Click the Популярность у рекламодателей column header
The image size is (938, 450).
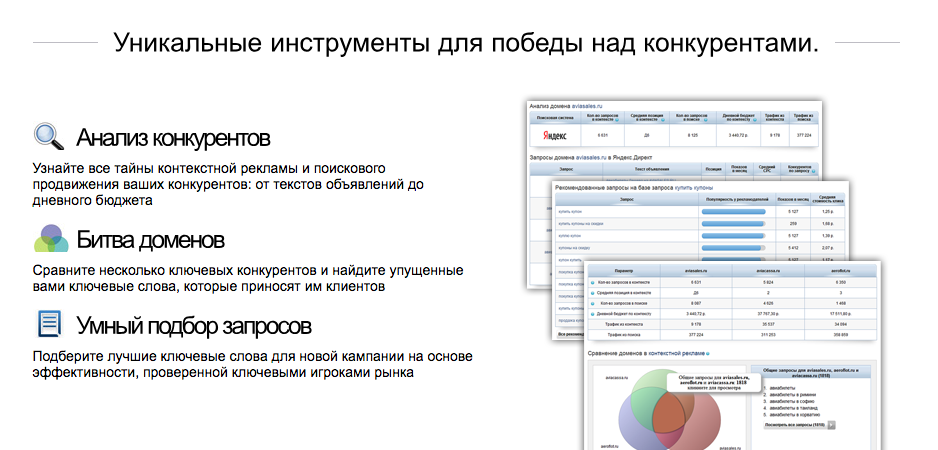[736, 198]
